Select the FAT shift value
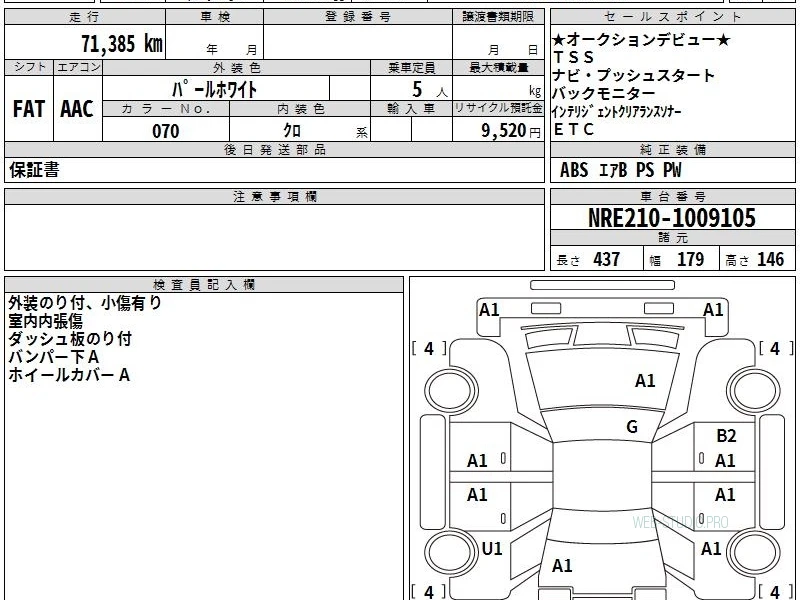This screenshot has height=600, width=800. tap(29, 109)
